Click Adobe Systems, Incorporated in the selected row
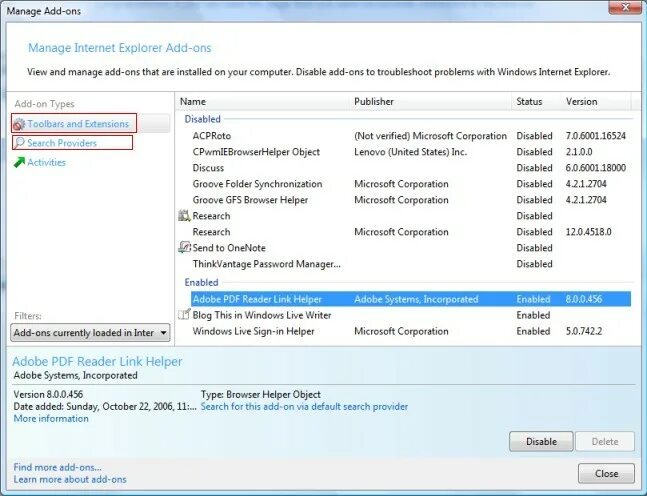Viewport: 647px width, 496px height. coord(416,299)
